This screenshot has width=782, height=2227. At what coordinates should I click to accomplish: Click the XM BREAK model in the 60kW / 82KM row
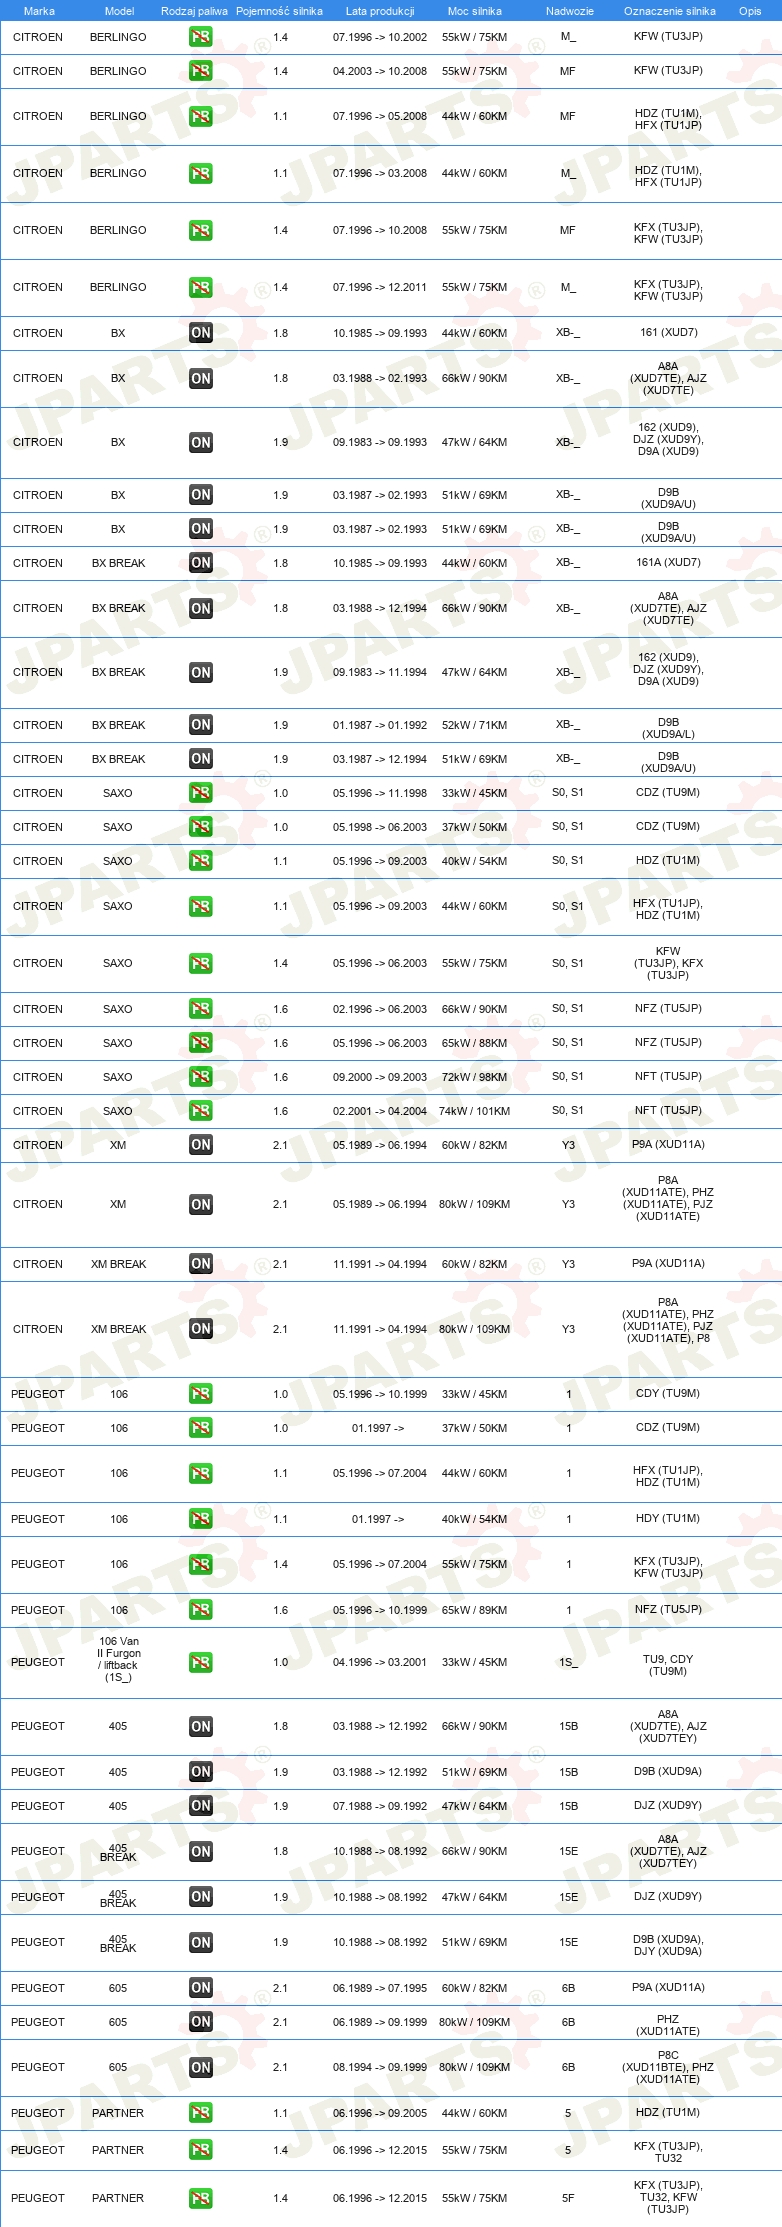119,1264
